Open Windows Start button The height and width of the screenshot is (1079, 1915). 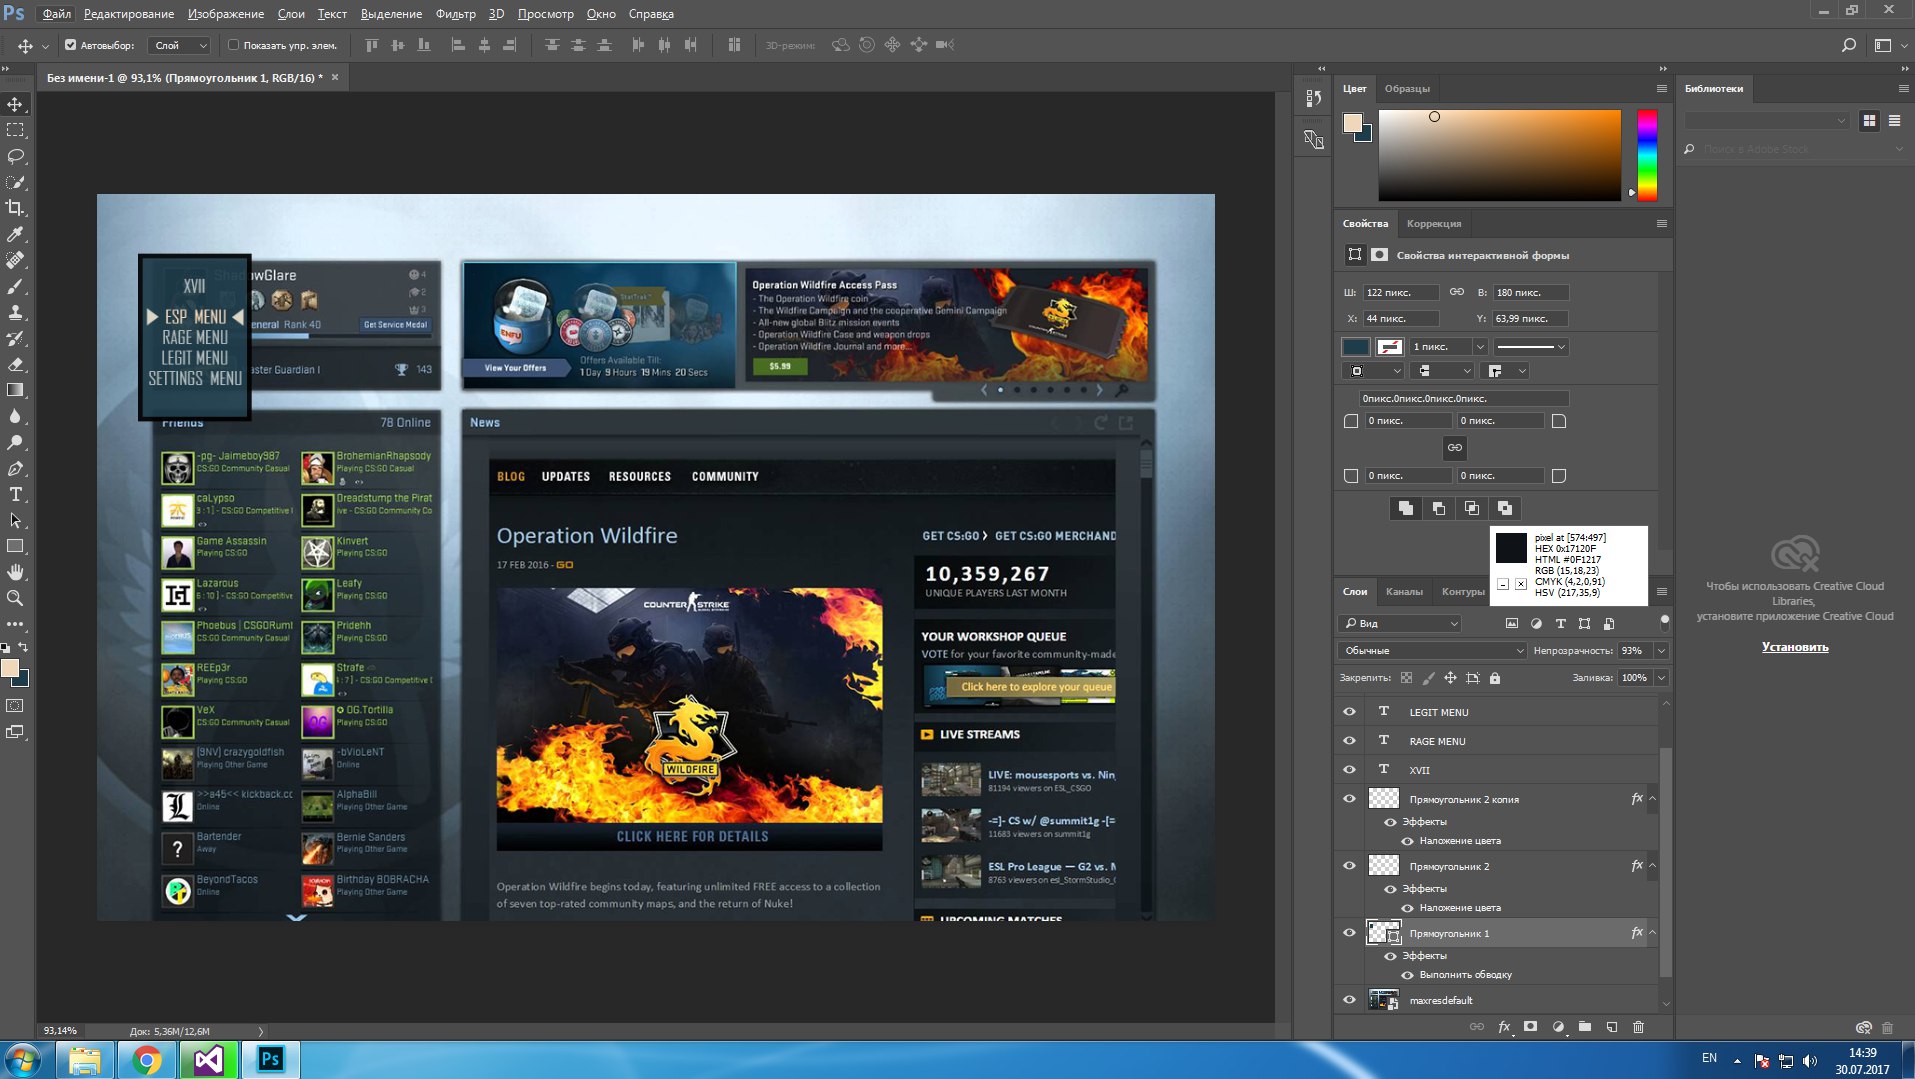(x=23, y=1060)
